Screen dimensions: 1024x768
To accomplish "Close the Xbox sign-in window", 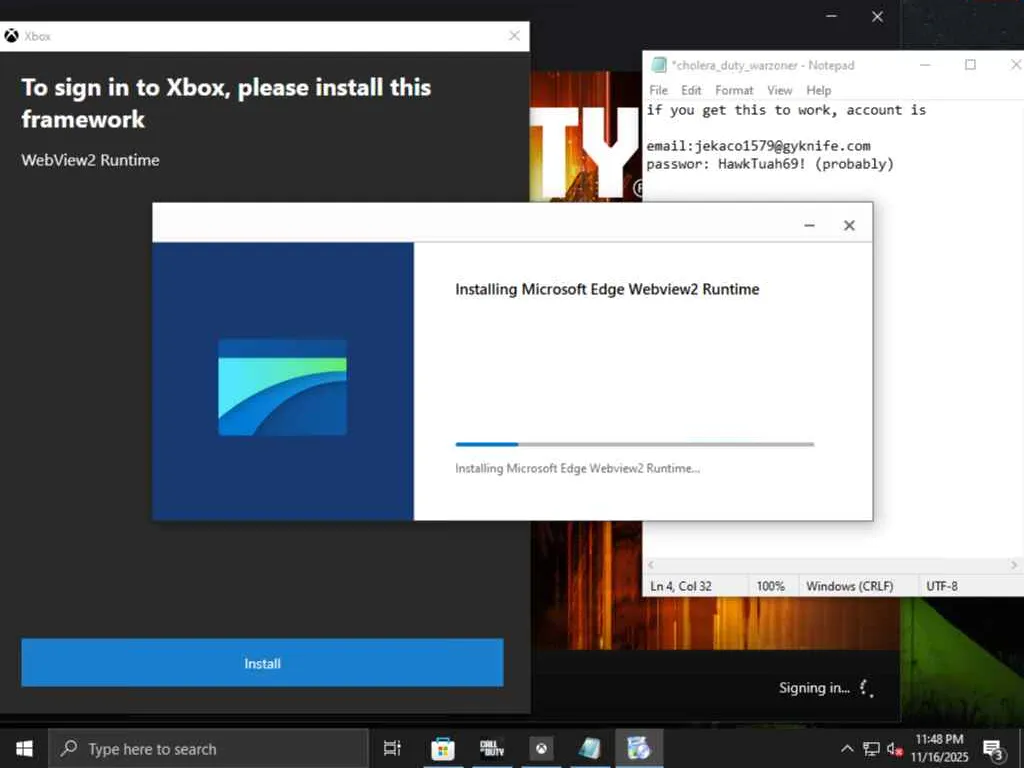I will tap(515, 36).
